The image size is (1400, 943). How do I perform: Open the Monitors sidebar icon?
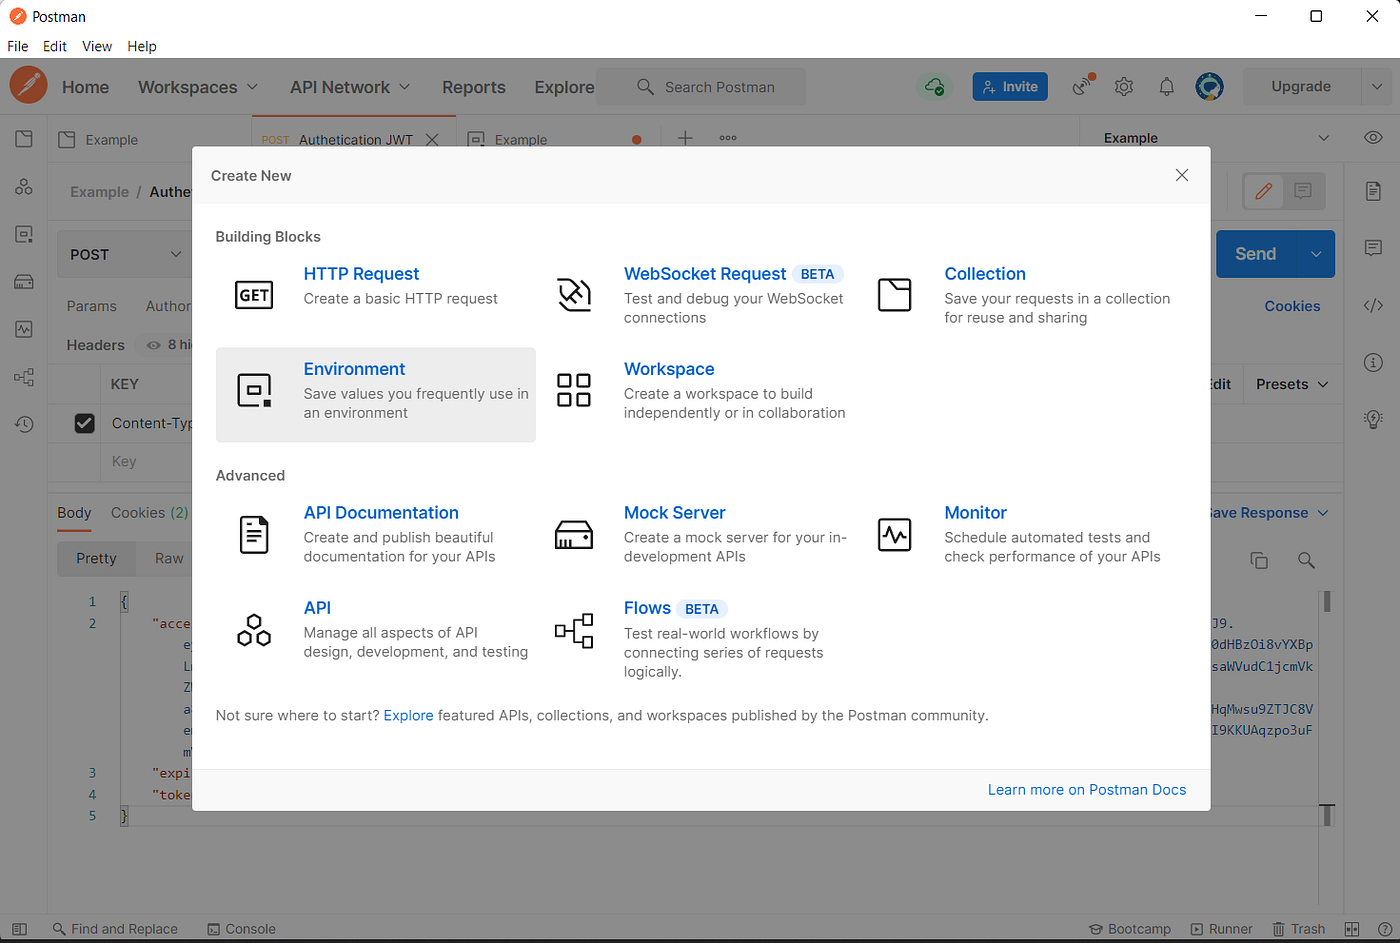(x=24, y=329)
